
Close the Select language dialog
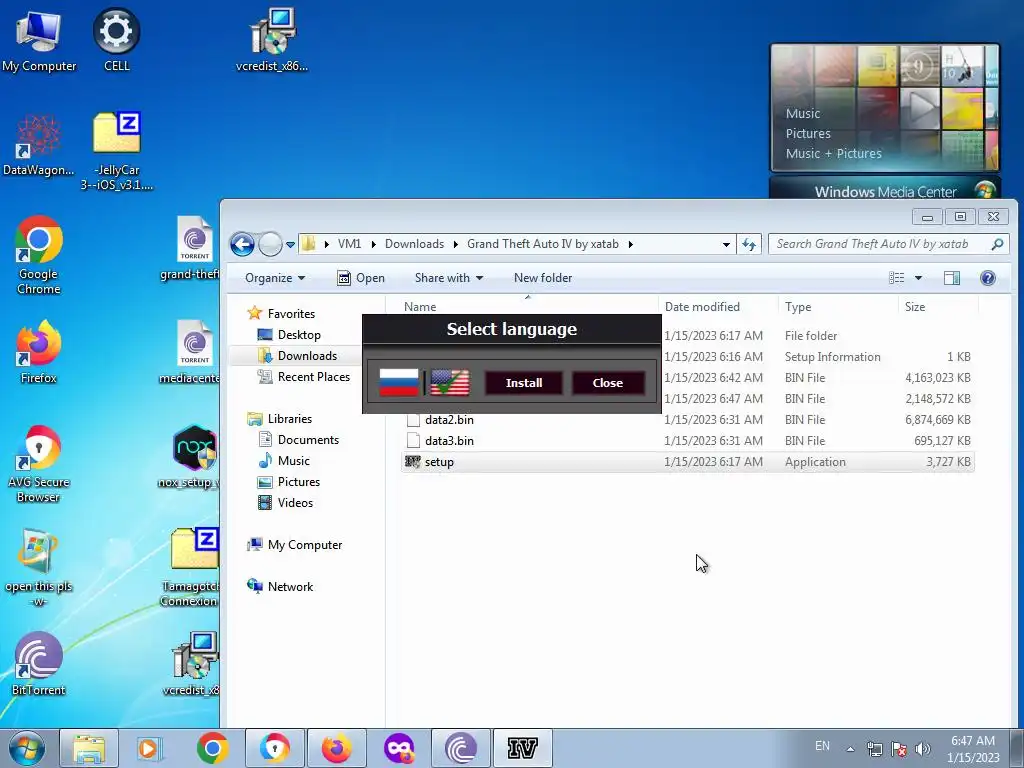tap(607, 383)
